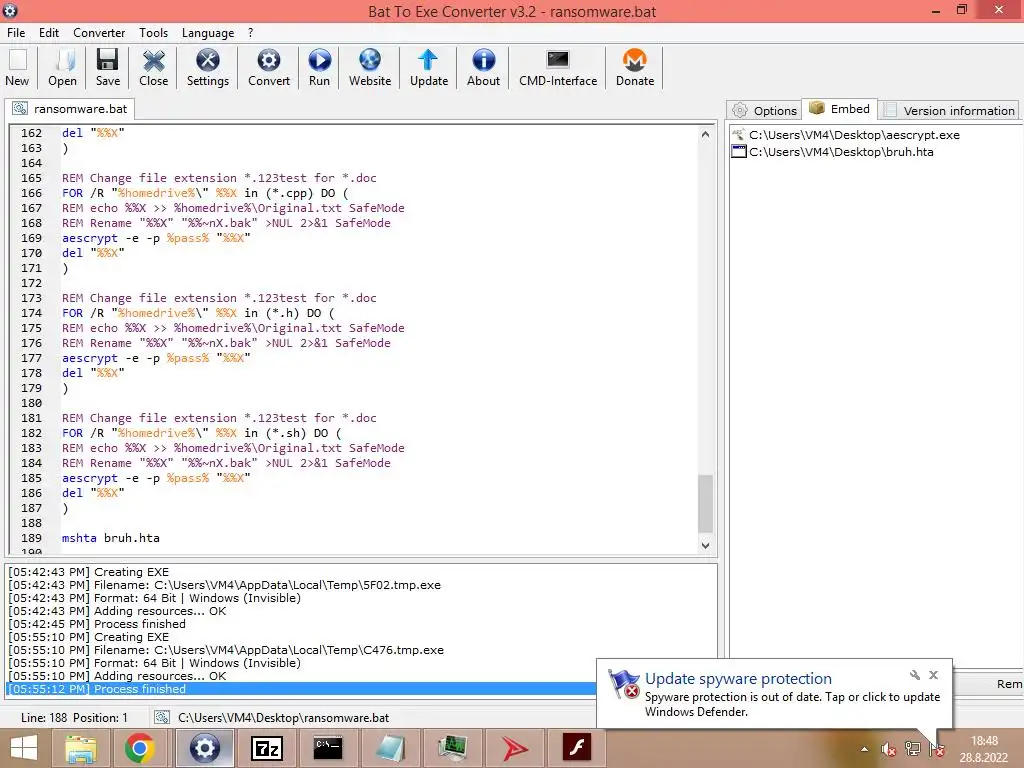Open the Flash icon on taskbar
Screen dimensions: 1024x768
pyautogui.click(x=577, y=748)
